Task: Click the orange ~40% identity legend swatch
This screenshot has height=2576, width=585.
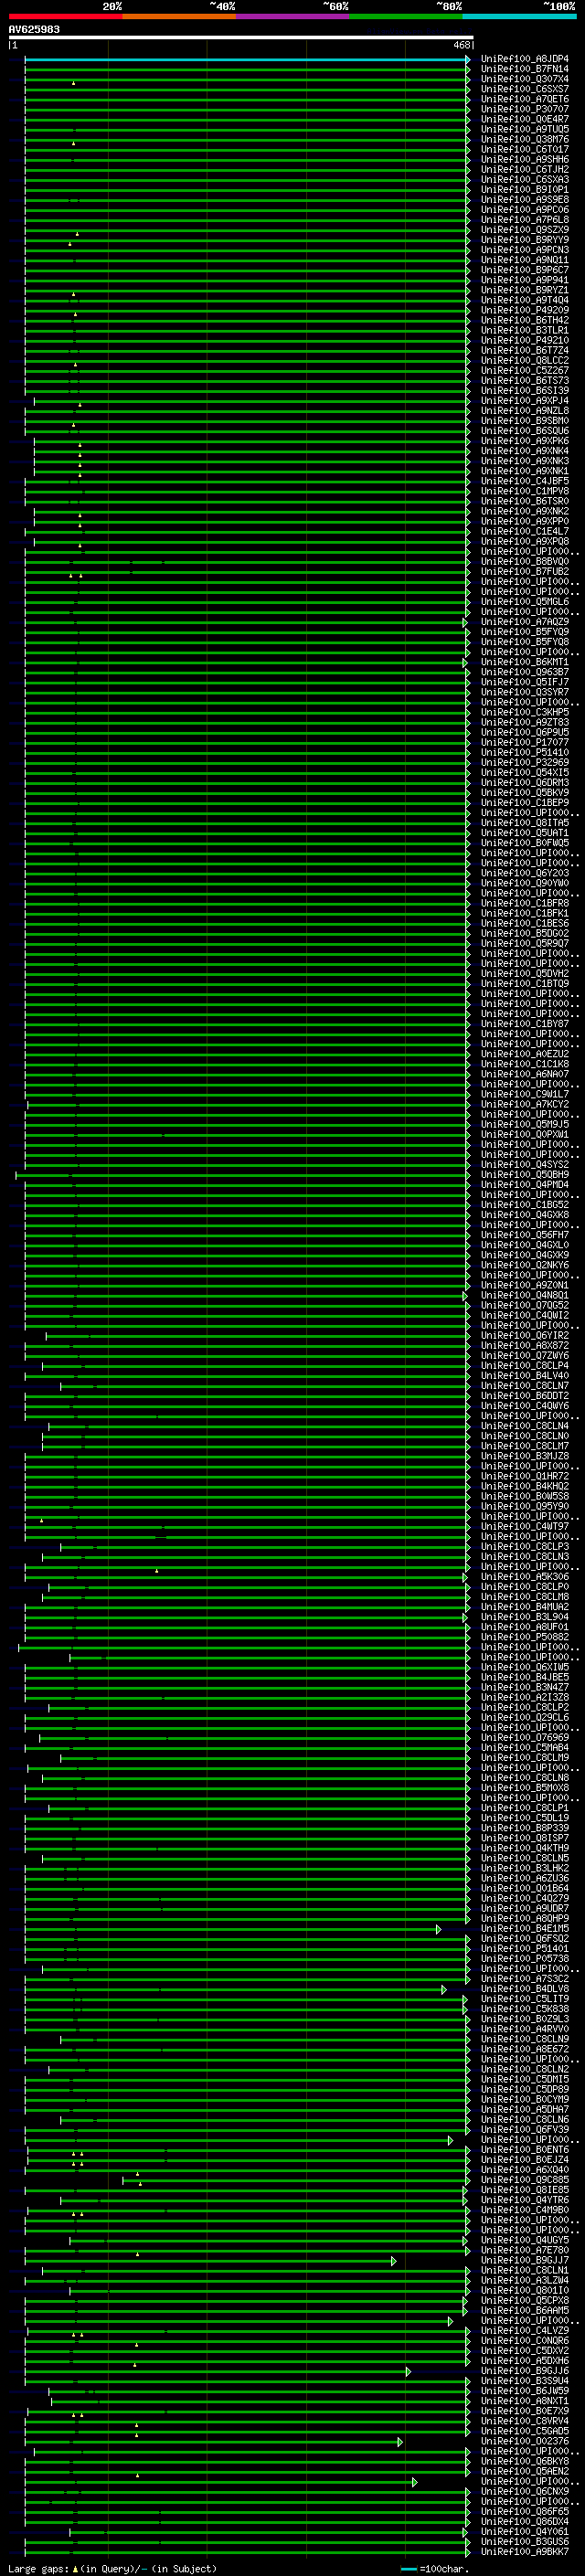Action: pos(179,17)
